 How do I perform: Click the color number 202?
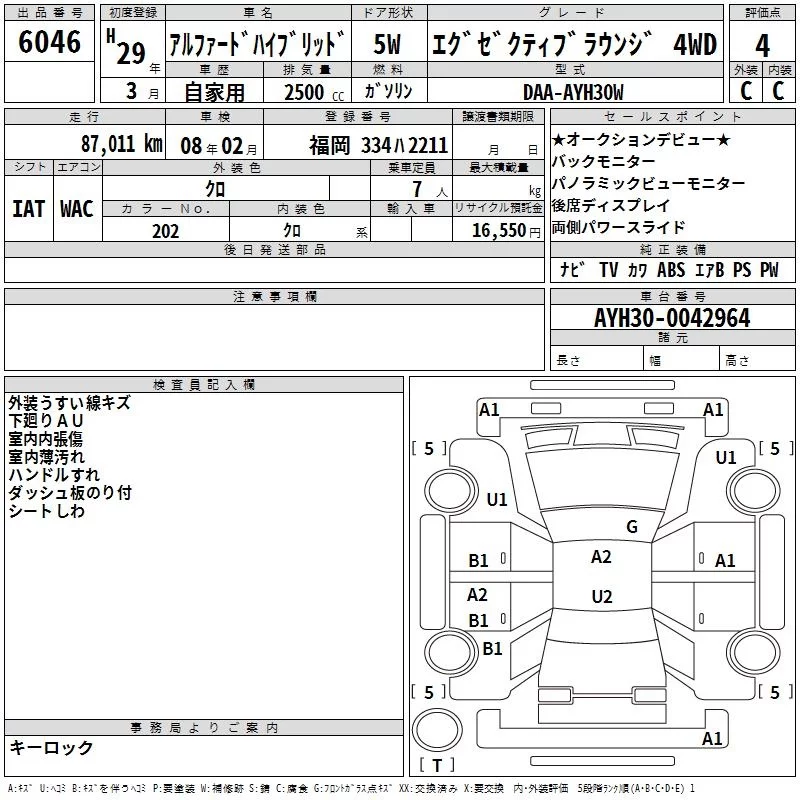[166, 231]
